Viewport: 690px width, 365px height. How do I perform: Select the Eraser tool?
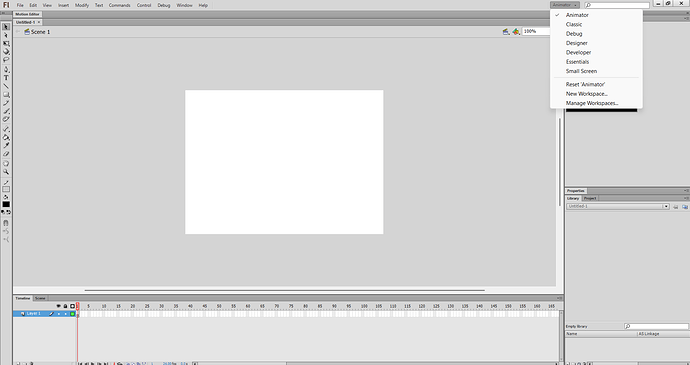6,154
